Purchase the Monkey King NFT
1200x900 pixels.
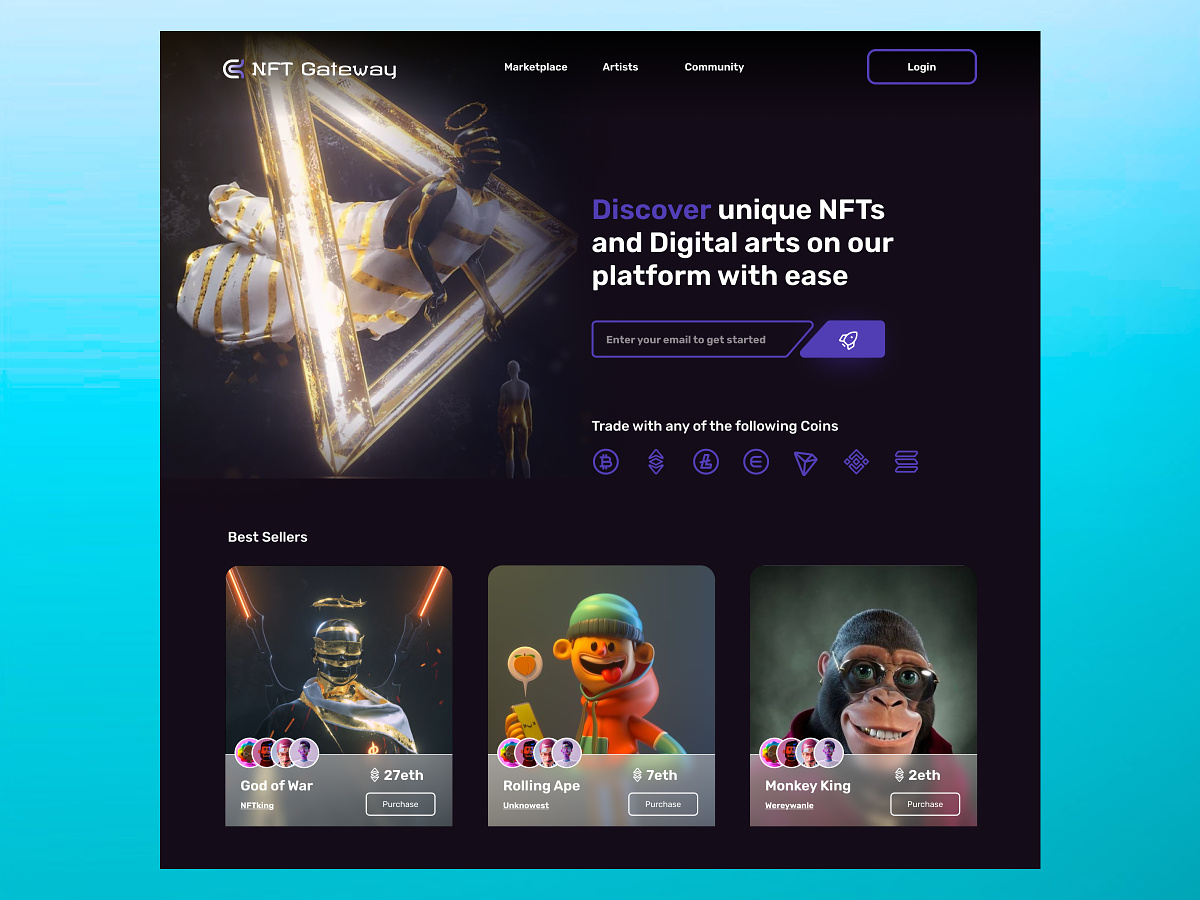pos(925,804)
